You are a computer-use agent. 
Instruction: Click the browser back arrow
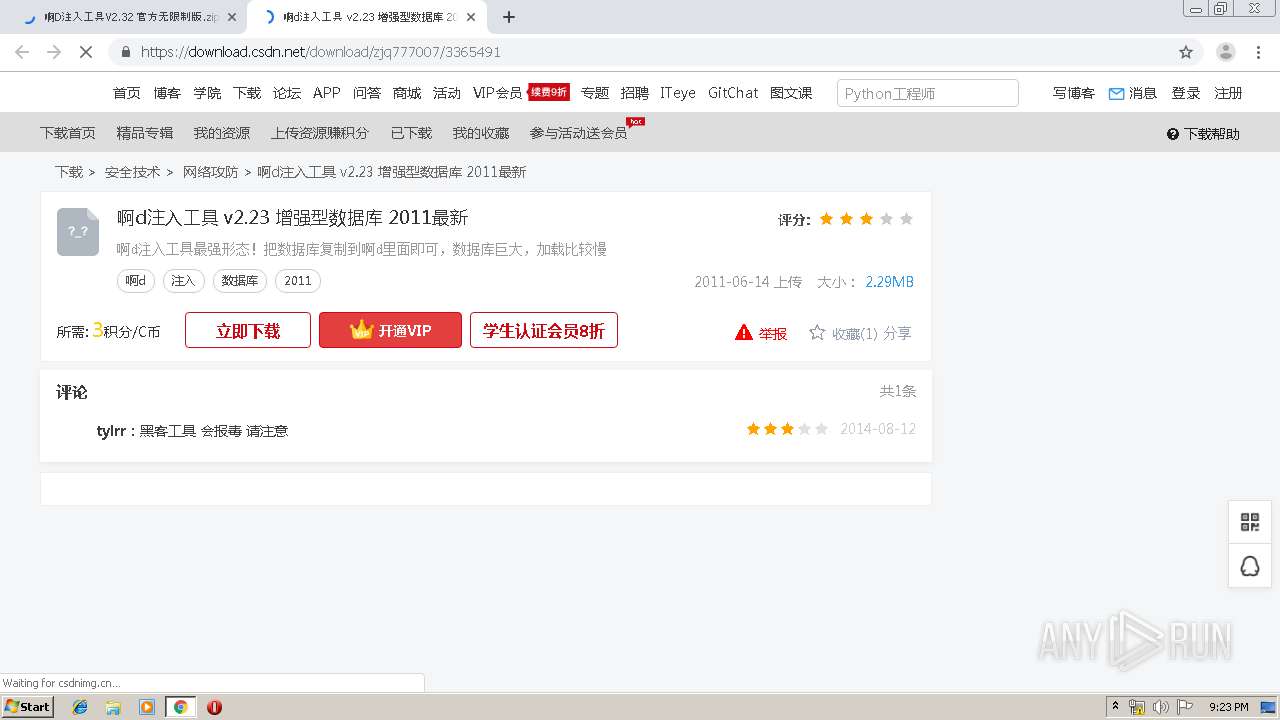point(22,52)
